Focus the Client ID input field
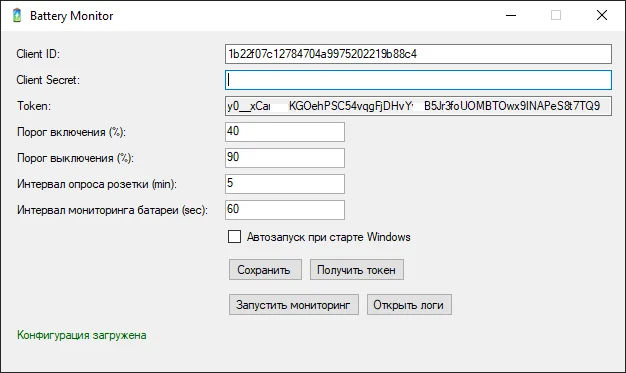 (x=418, y=54)
